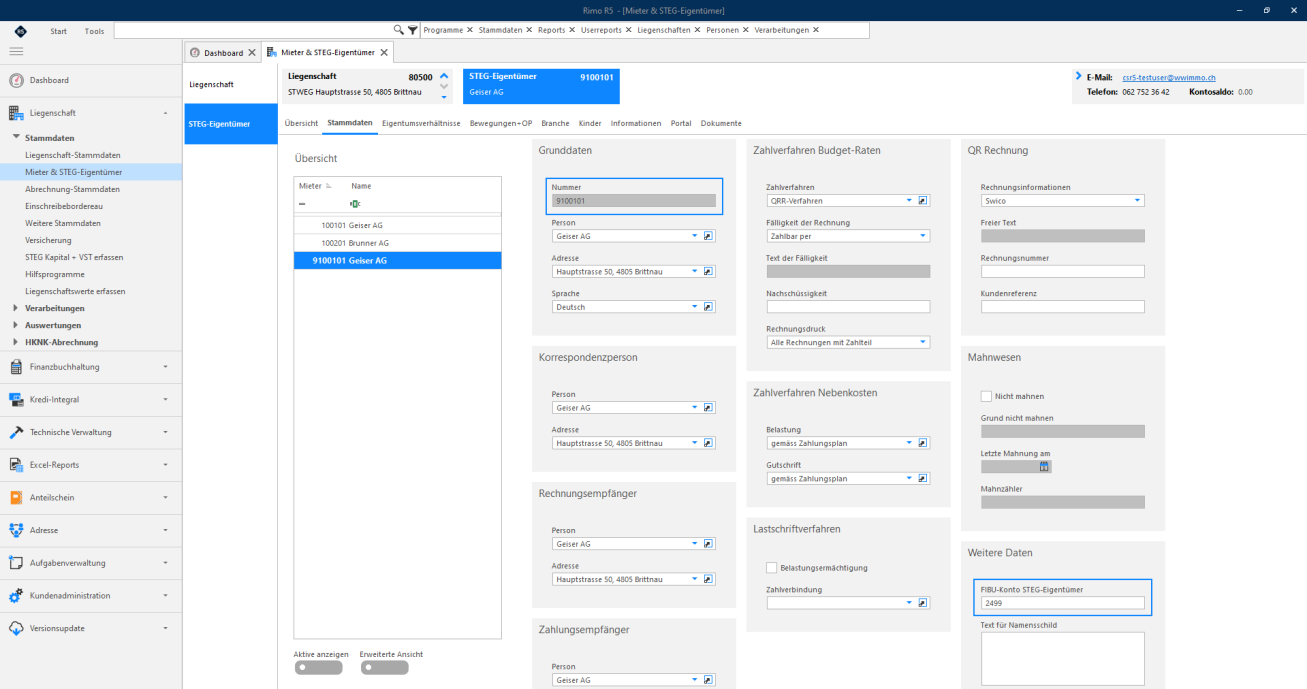Click the Nachschüssigkeit input field
The image size is (1307, 689).
pos(848,307)
